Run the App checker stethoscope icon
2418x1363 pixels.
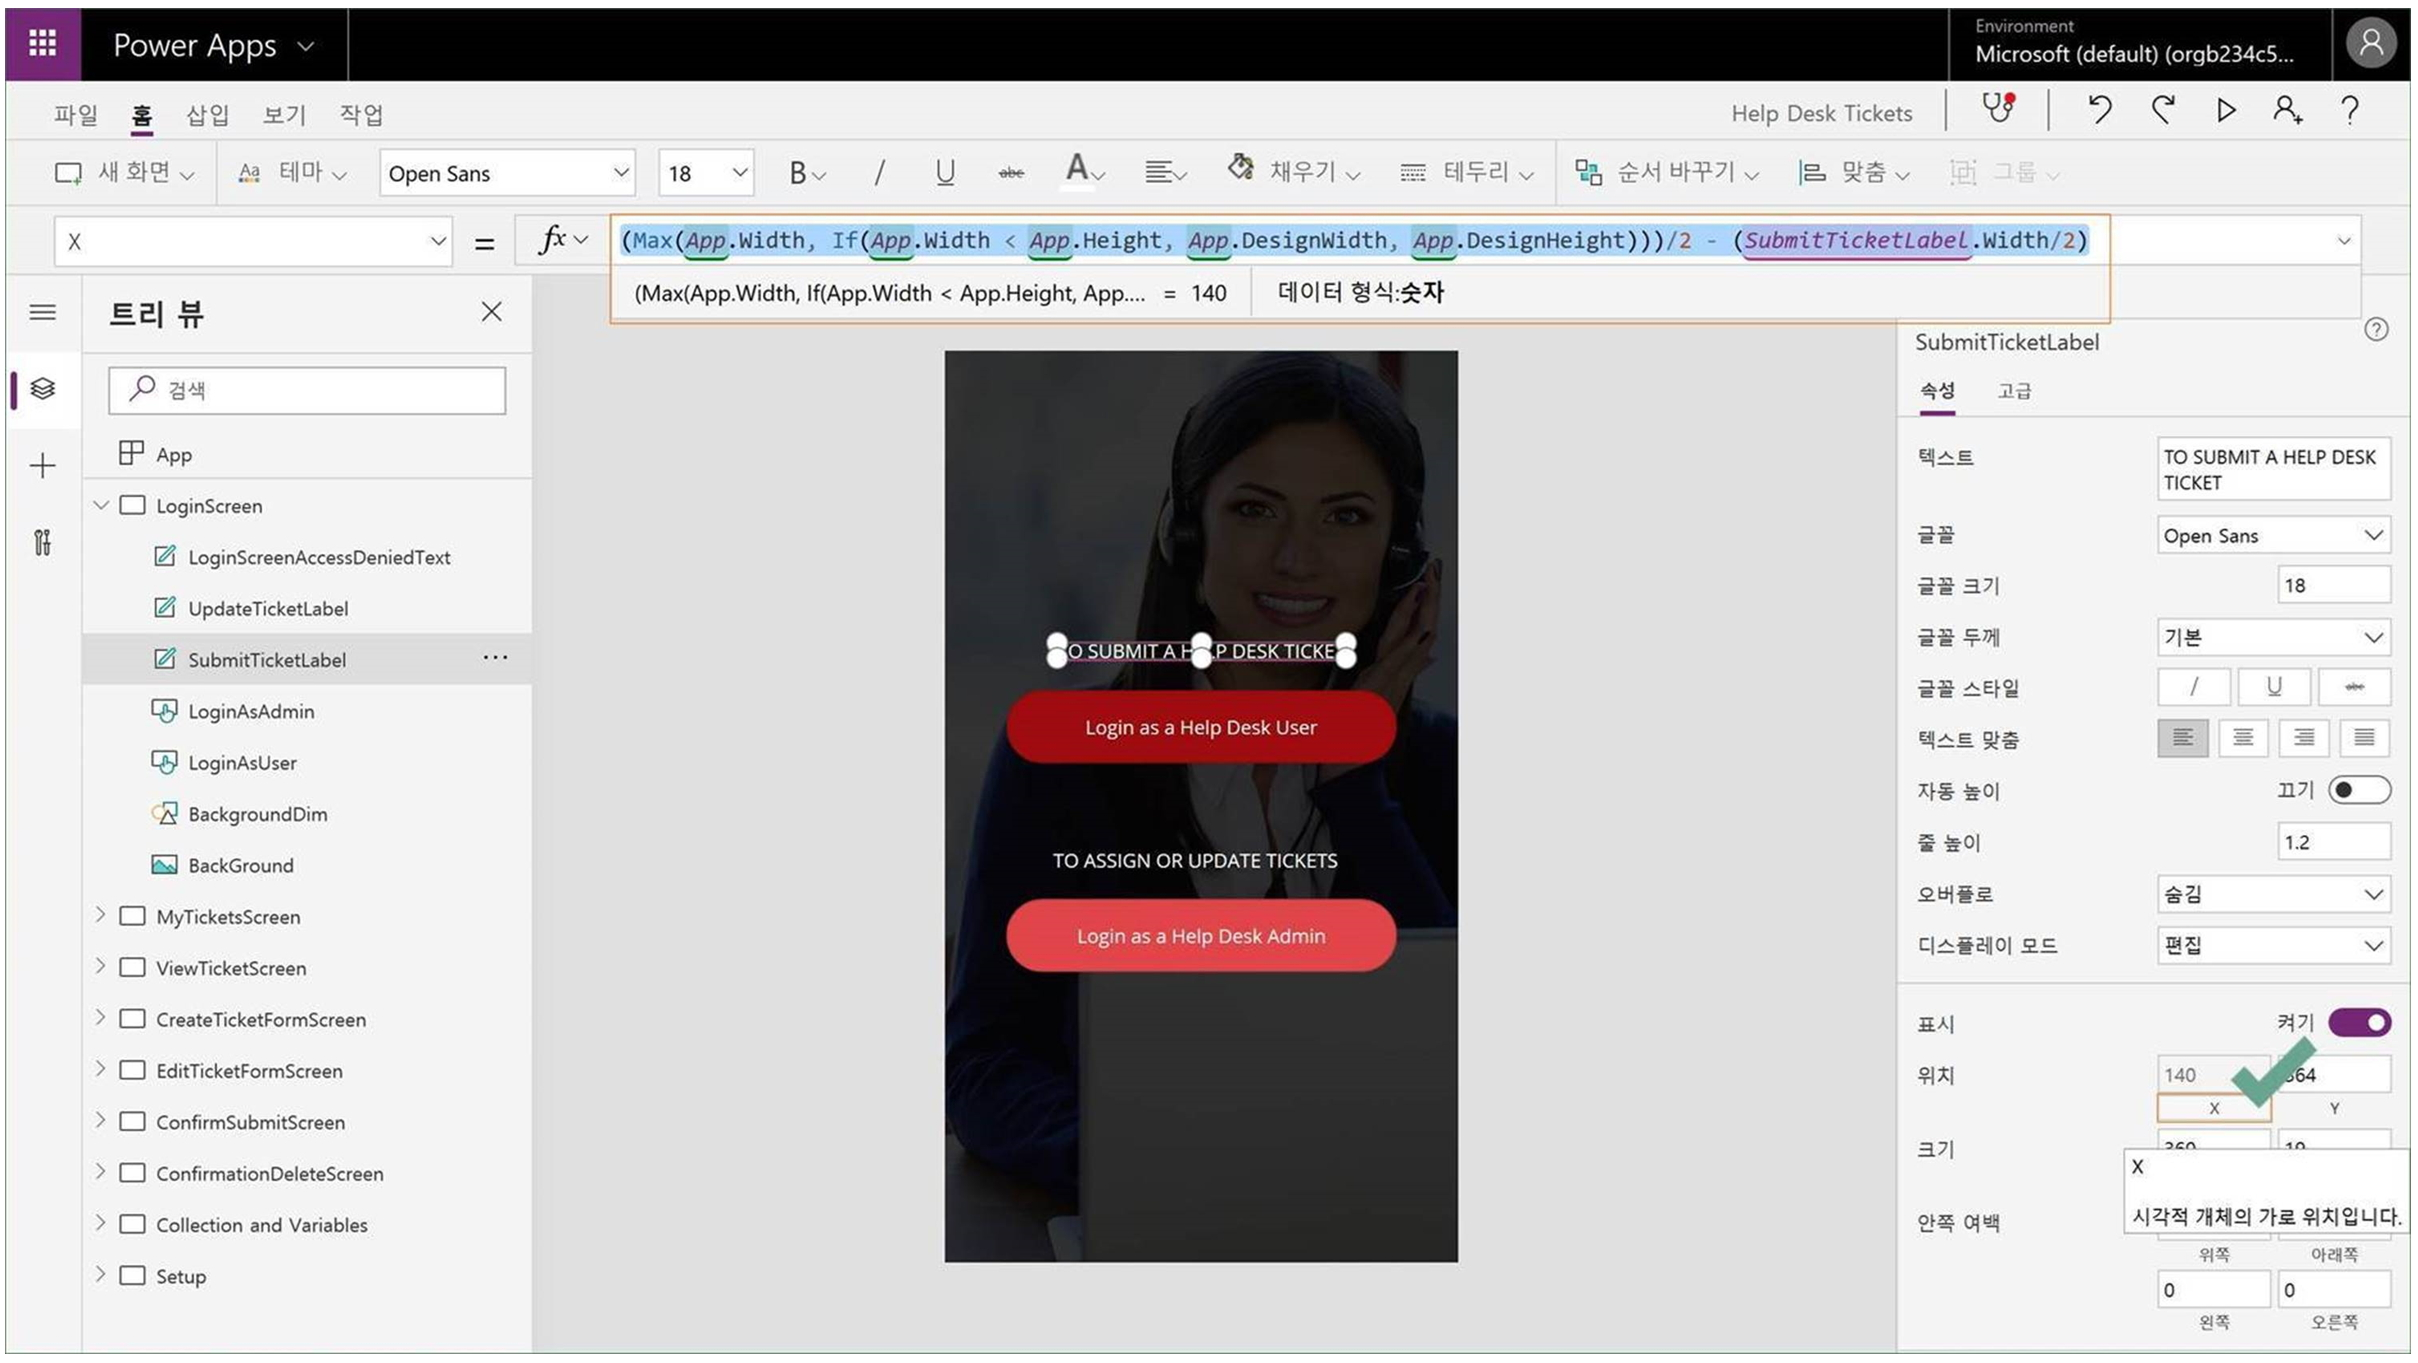click(1998, 109)
